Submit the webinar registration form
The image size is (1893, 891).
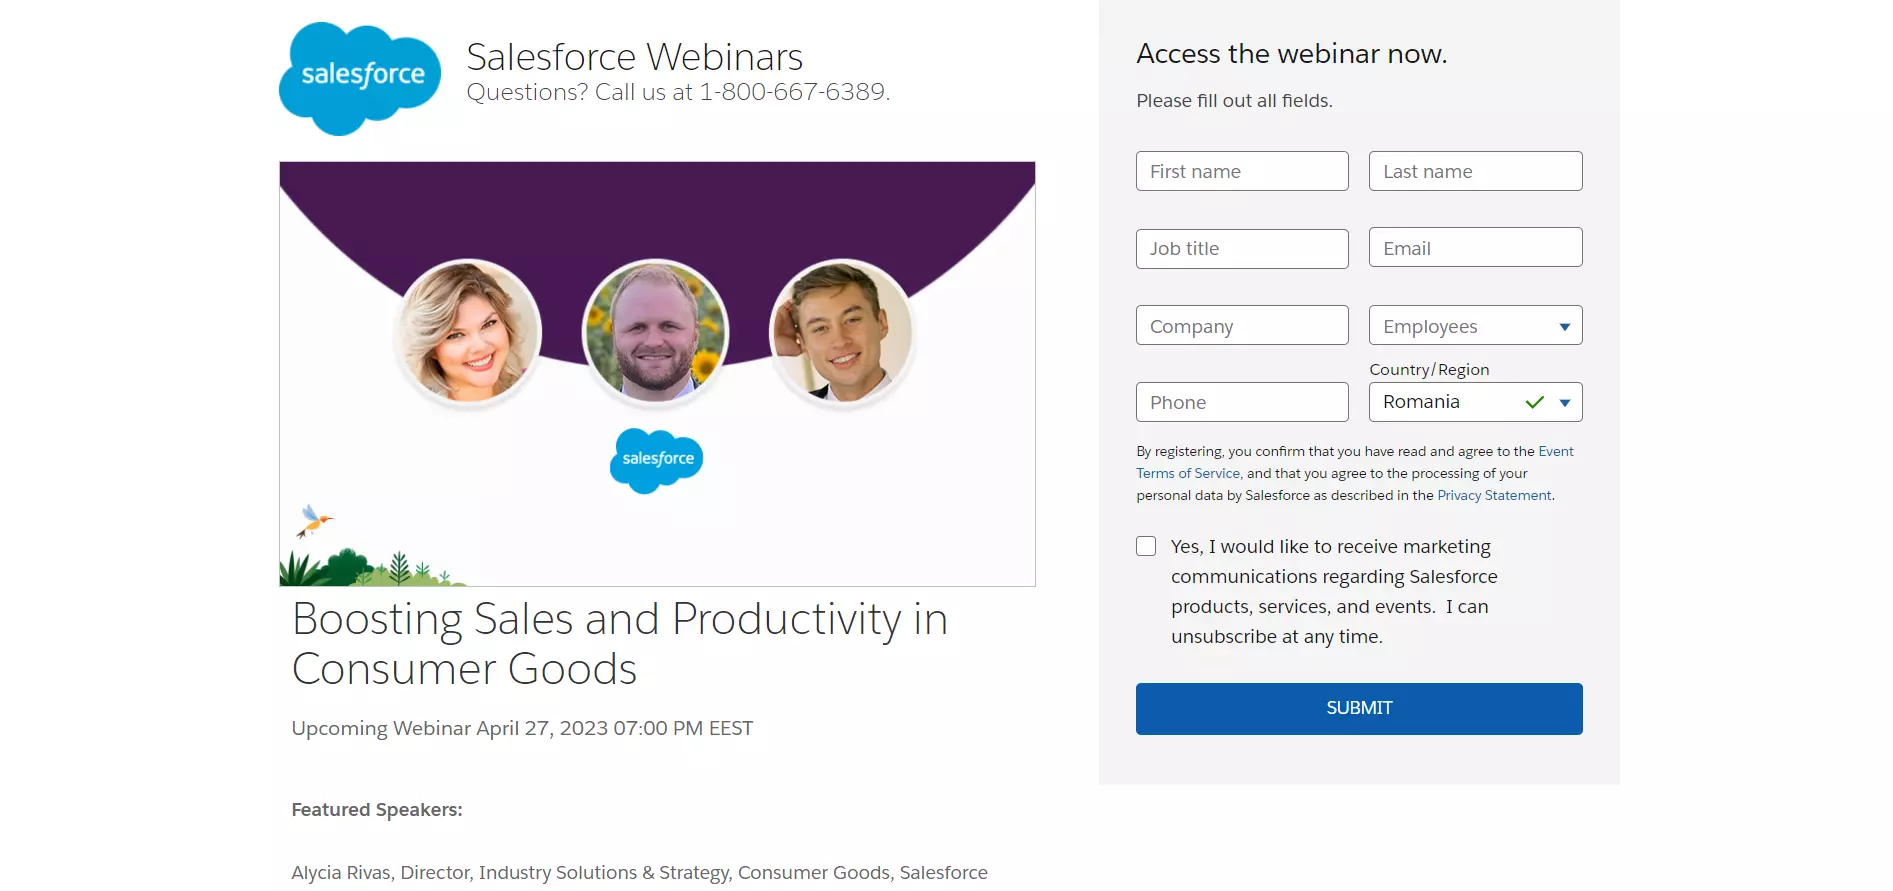pos(1359,709)
